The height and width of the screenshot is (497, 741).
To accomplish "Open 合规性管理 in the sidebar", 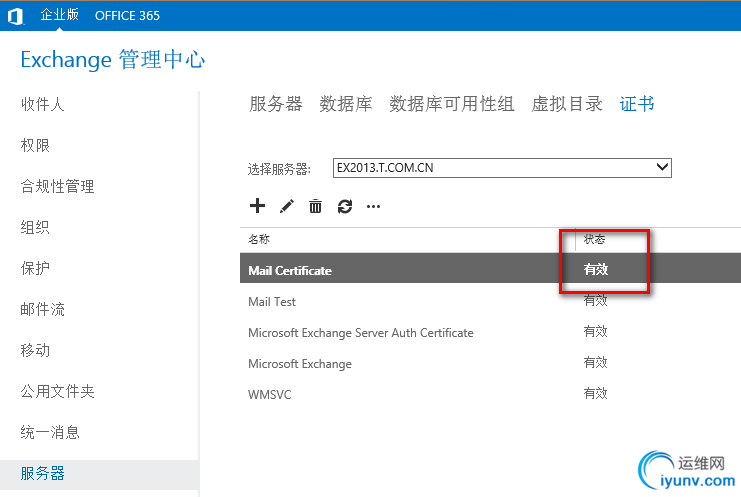I will coord(57,186).
